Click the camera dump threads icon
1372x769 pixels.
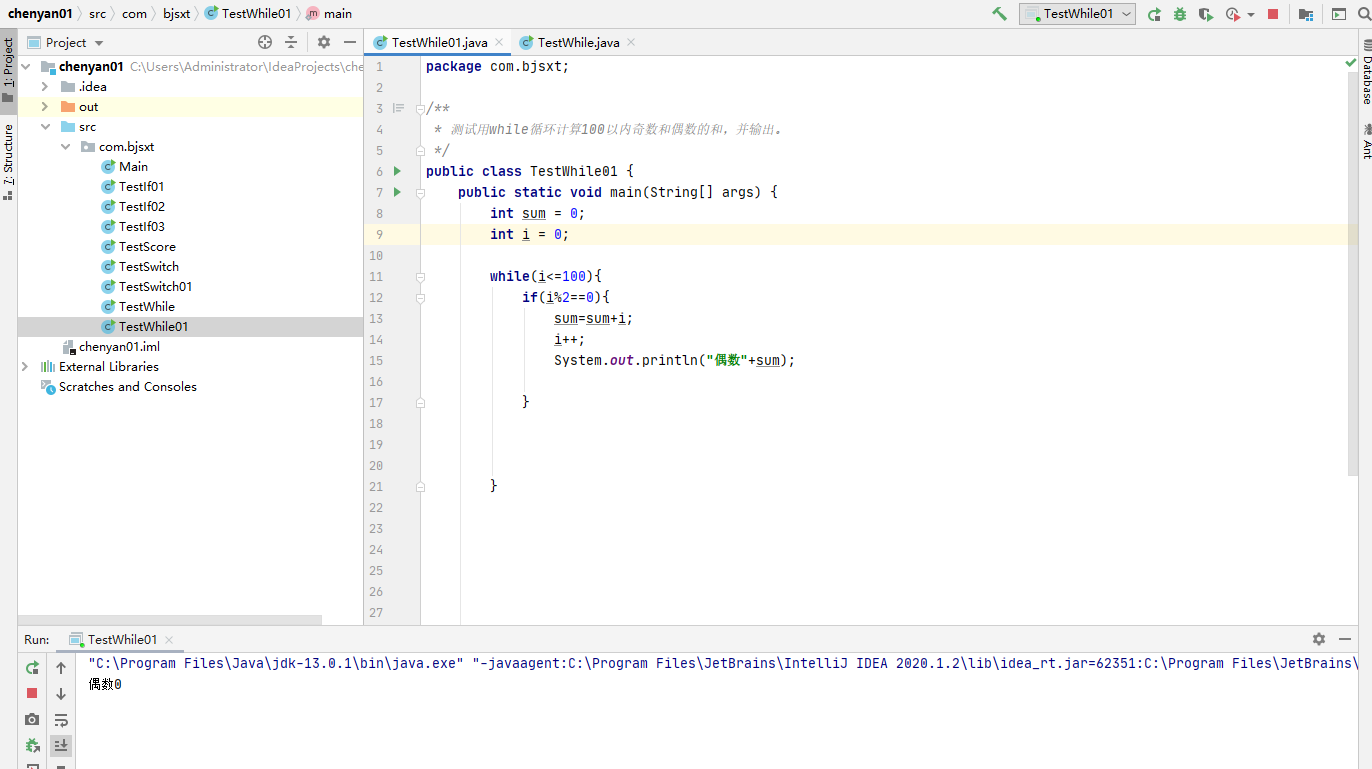coord(32,719)
